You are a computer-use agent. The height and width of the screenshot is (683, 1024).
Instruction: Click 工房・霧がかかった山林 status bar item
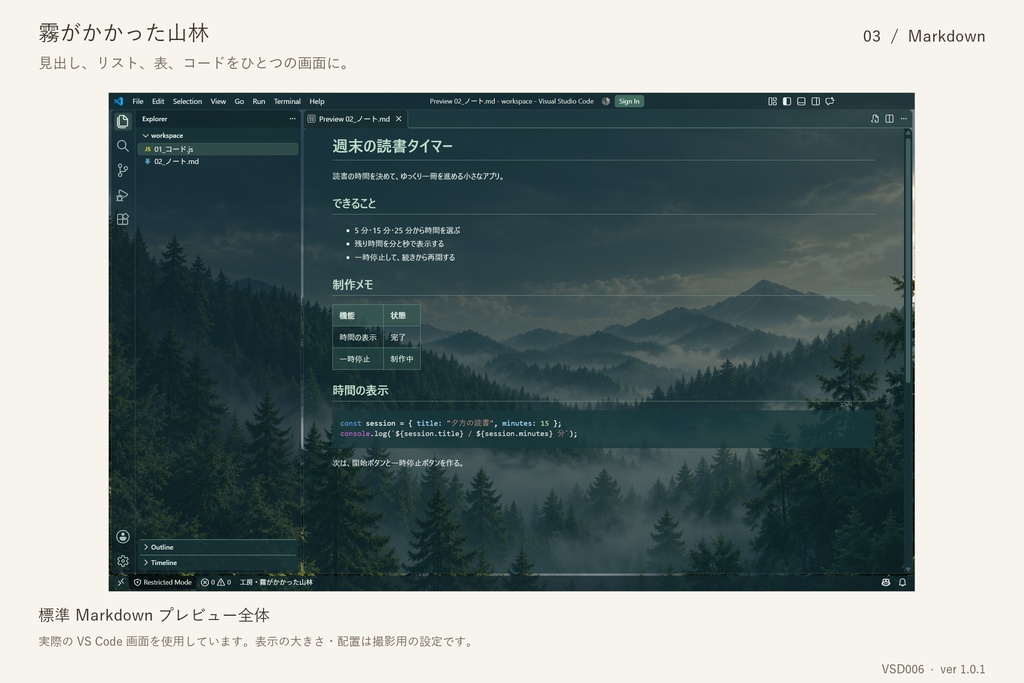276,582
